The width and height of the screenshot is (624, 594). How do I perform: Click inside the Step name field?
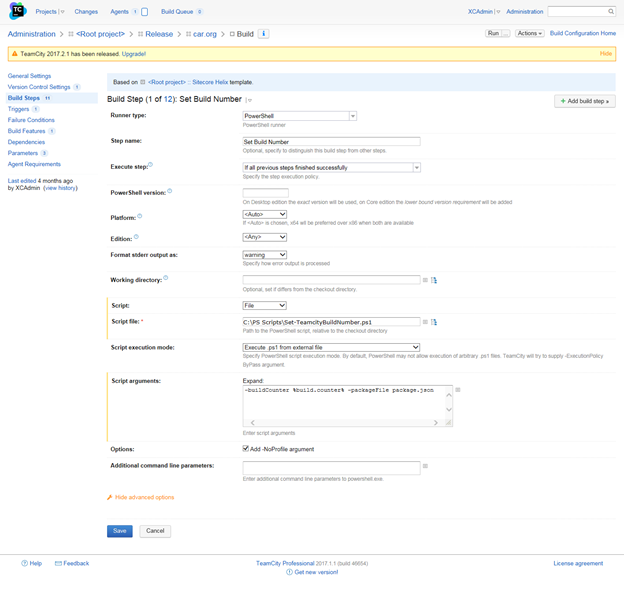tap(331, 142)
